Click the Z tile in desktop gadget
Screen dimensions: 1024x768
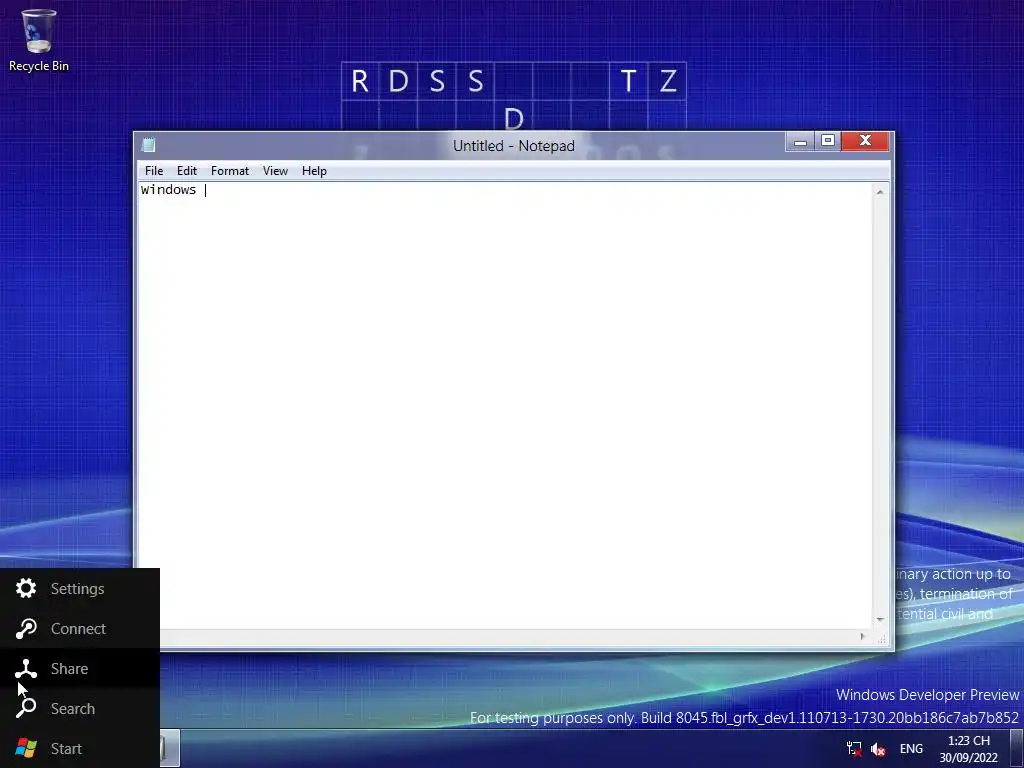click(x=667, y=81)
